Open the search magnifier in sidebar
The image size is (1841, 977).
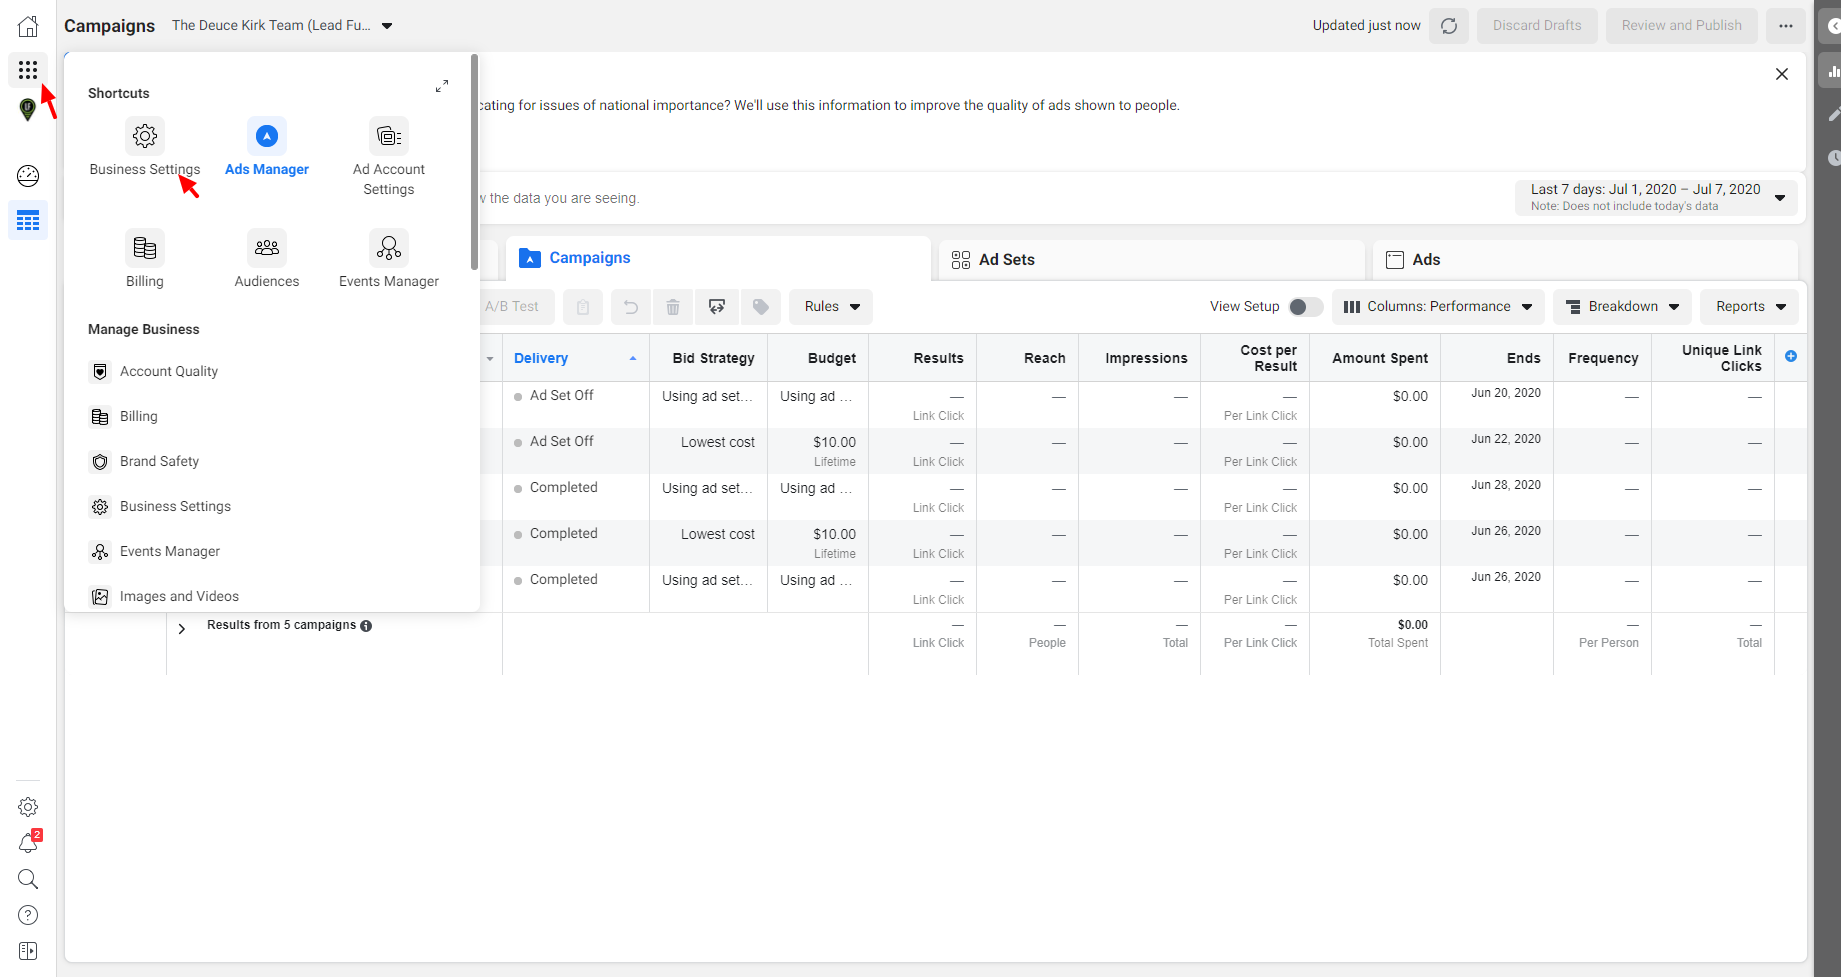pos(28,879)
